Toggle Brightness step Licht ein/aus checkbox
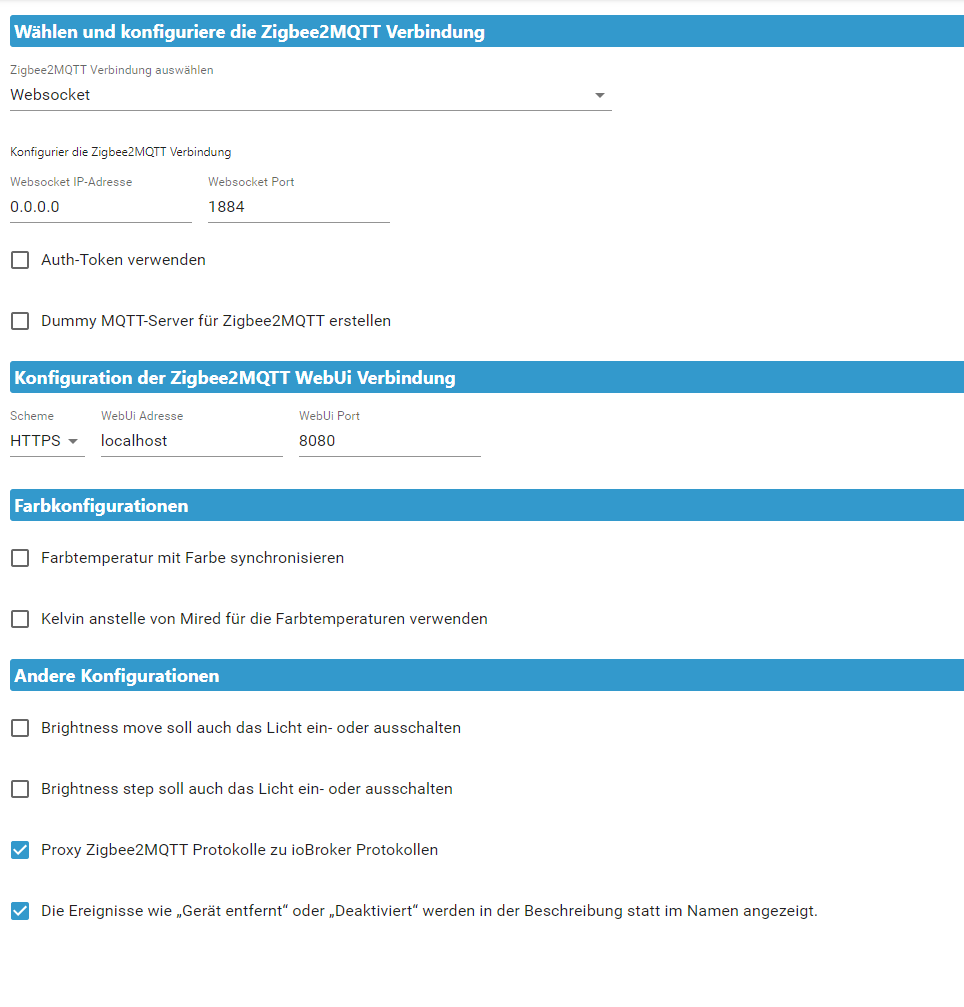This screenshot has width=964, height=1007. click(x=20, y=789)
